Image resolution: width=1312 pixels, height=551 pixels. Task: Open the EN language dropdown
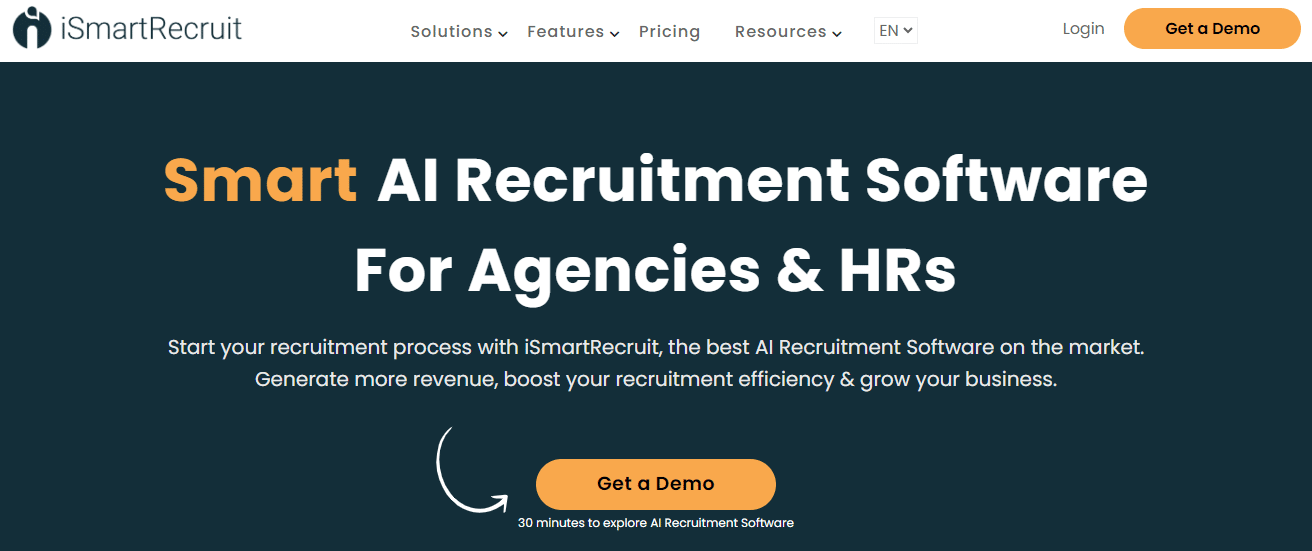click(x=895, y=31)
